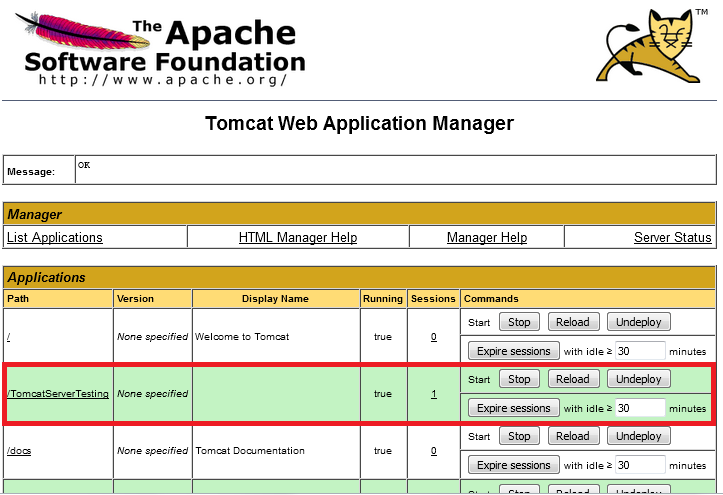Click sessions count 0 for root application
Viewport: 723px width, 495px height.
(x=433, y=337)
